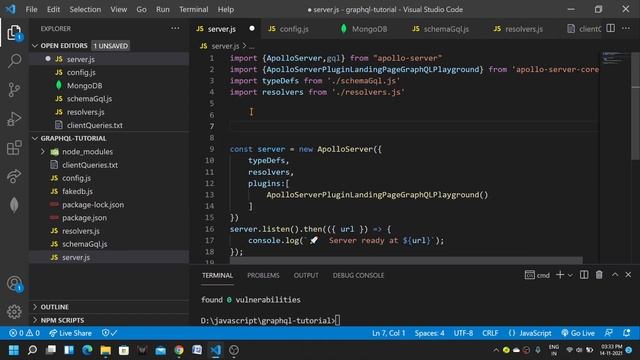Create a new terminal with plus icon
This screenshot has height=360, width=640.
tap(560, 275)
